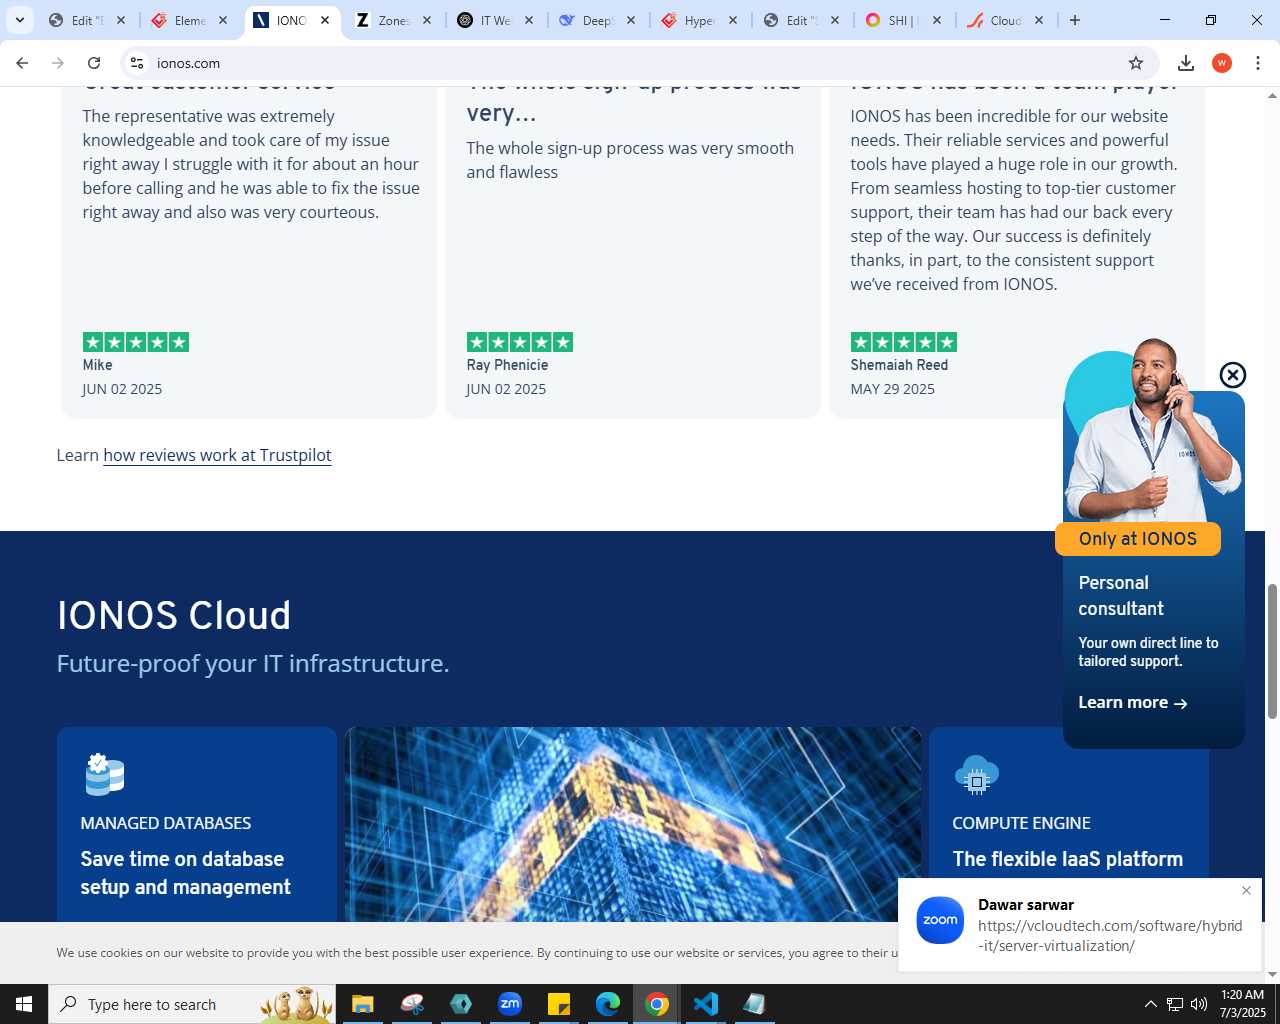Close the Personal consultant popup

[x=1233, y=375]
